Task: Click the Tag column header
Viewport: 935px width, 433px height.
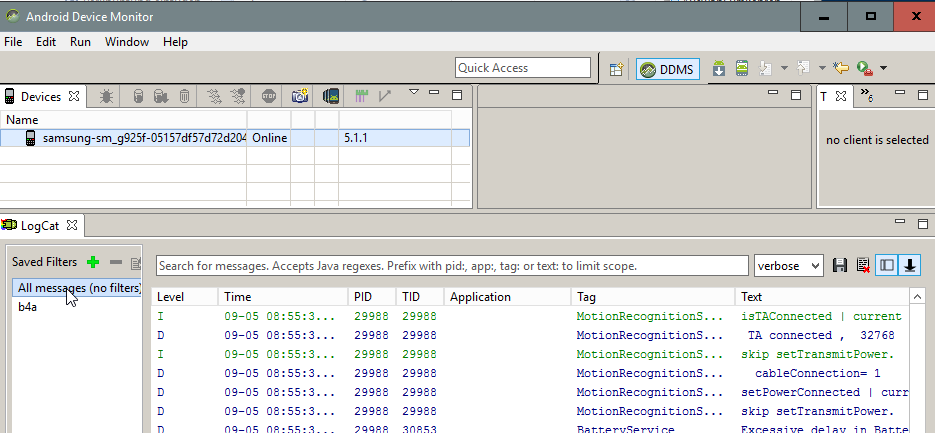Action: coord(653,297)
